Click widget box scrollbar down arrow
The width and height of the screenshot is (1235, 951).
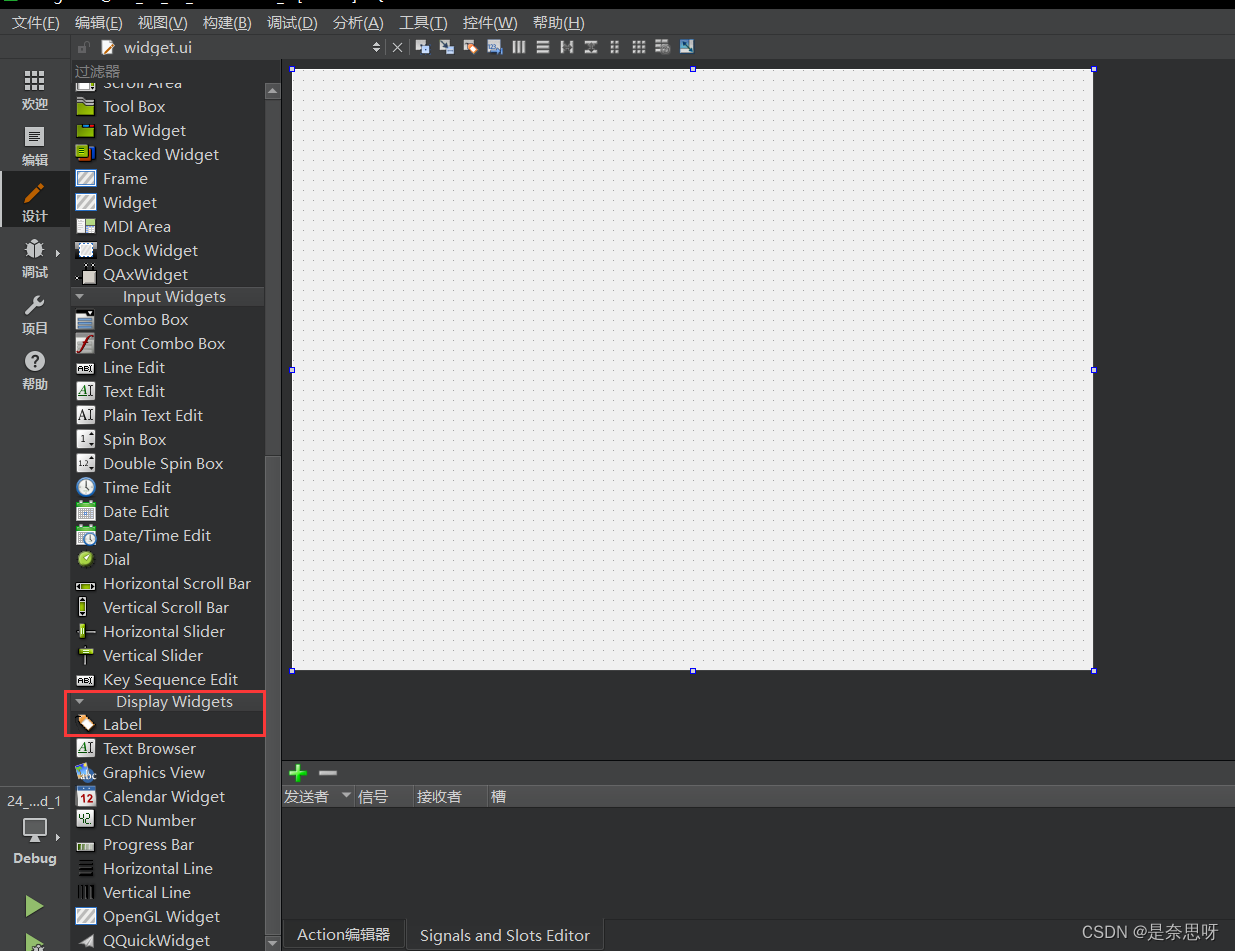(272, 942)
